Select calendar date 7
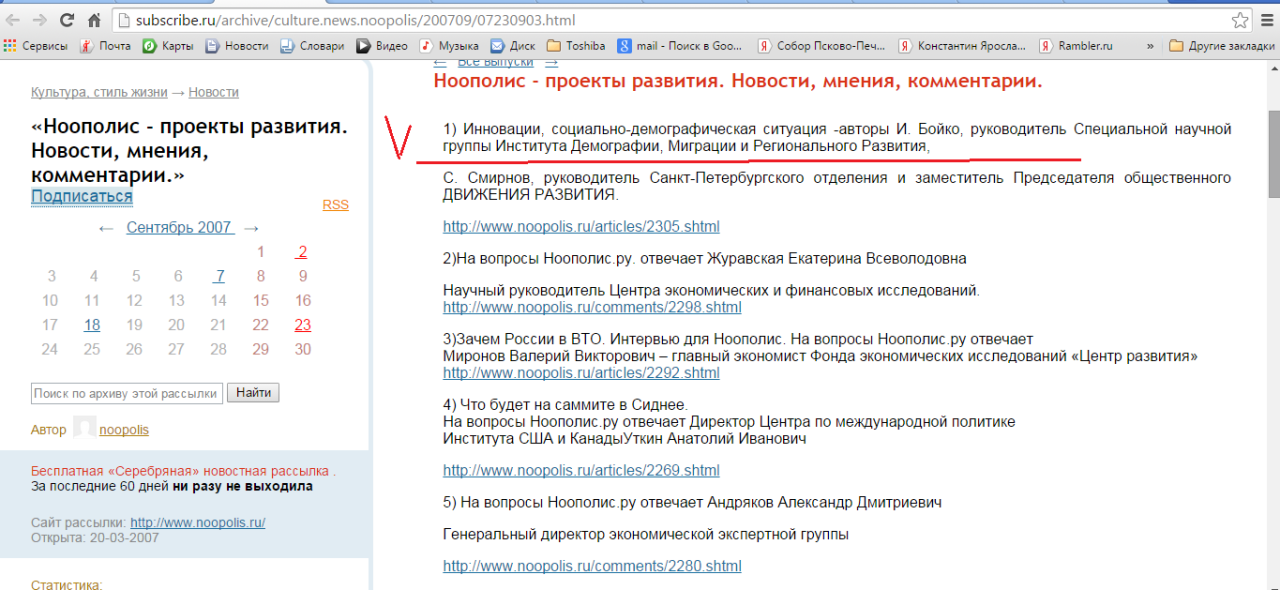The width and height of the screenshot is (1280, 590). tap(219, 276)
